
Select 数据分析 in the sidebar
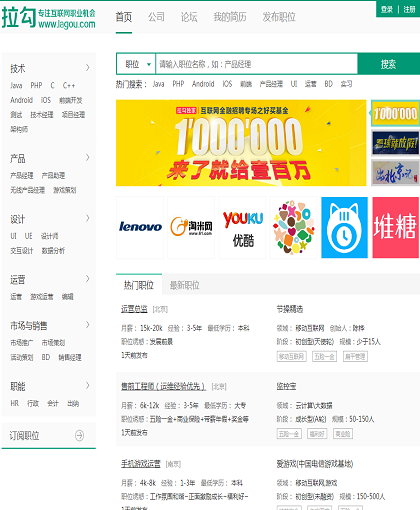click(x=53, y=251)
